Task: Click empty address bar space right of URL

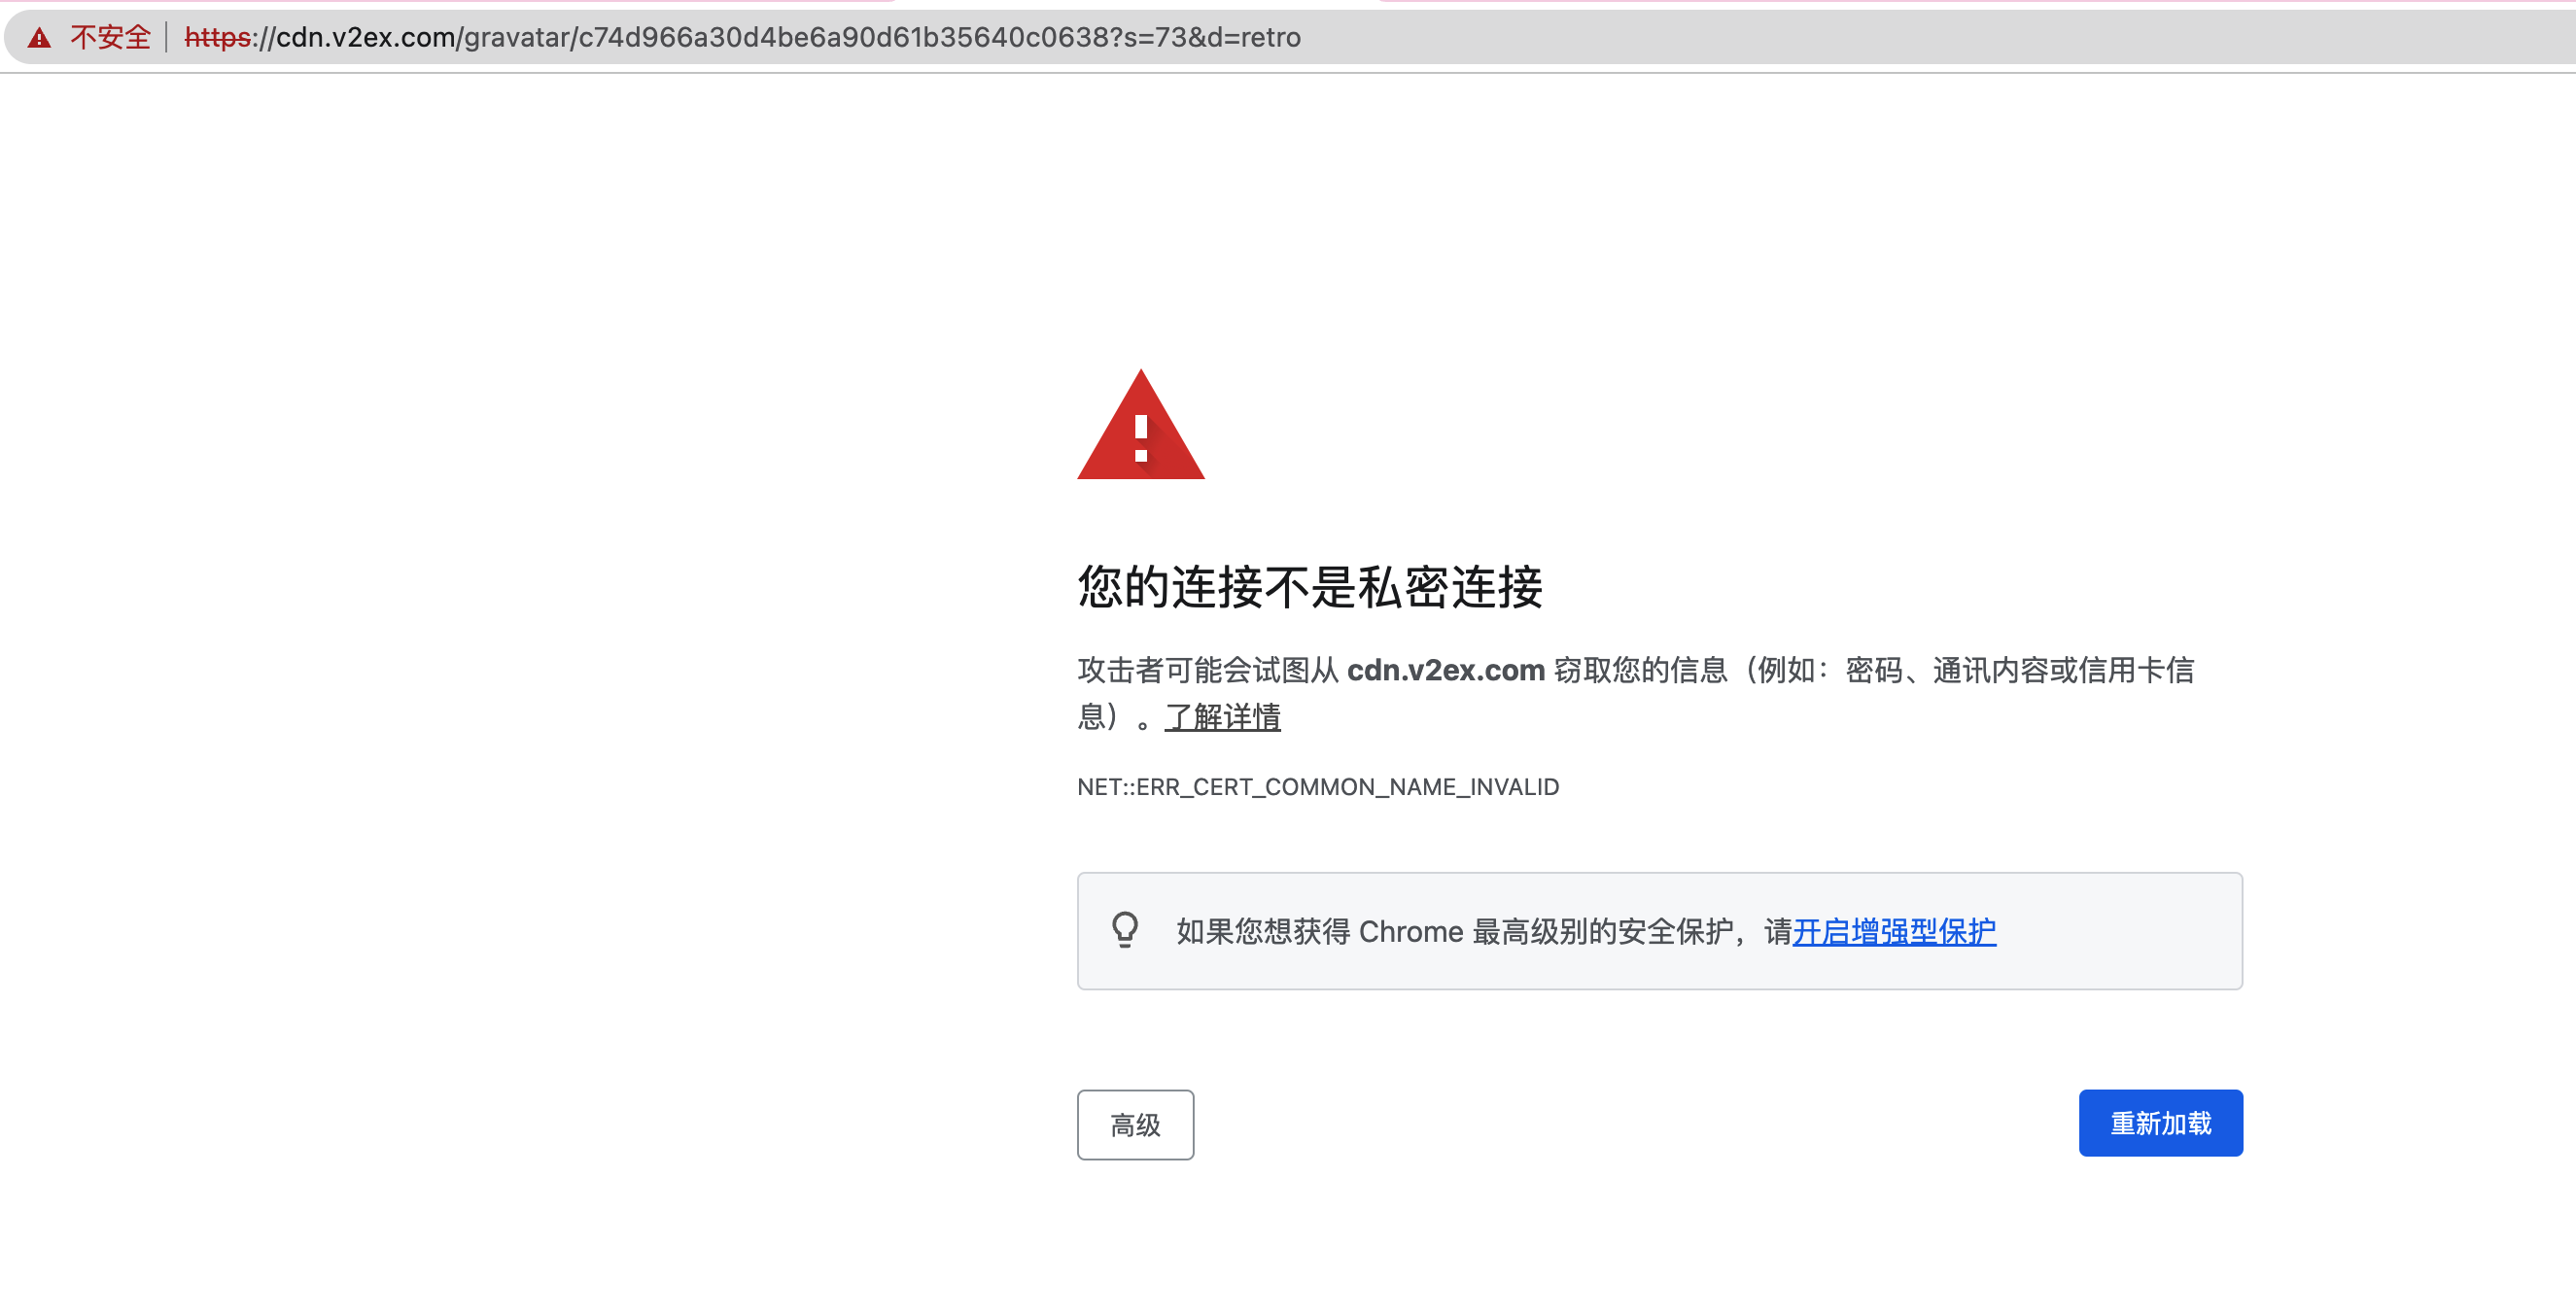Action: tap(1900, 38)
